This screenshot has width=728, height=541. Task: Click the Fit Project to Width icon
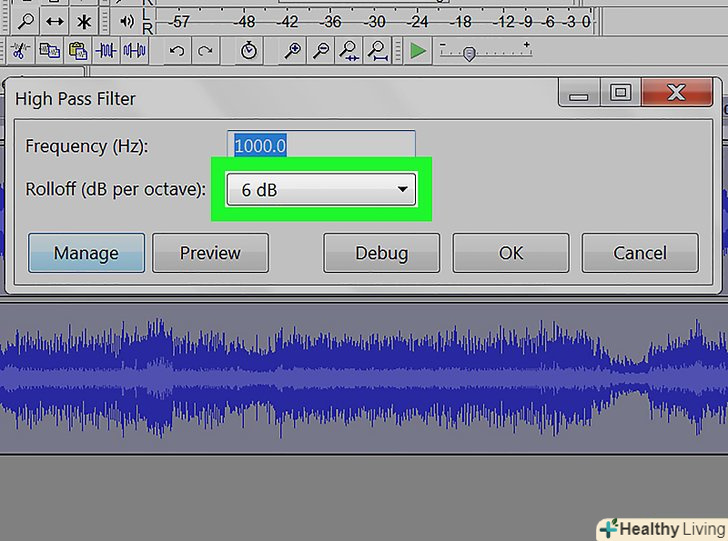coord(377,50)
